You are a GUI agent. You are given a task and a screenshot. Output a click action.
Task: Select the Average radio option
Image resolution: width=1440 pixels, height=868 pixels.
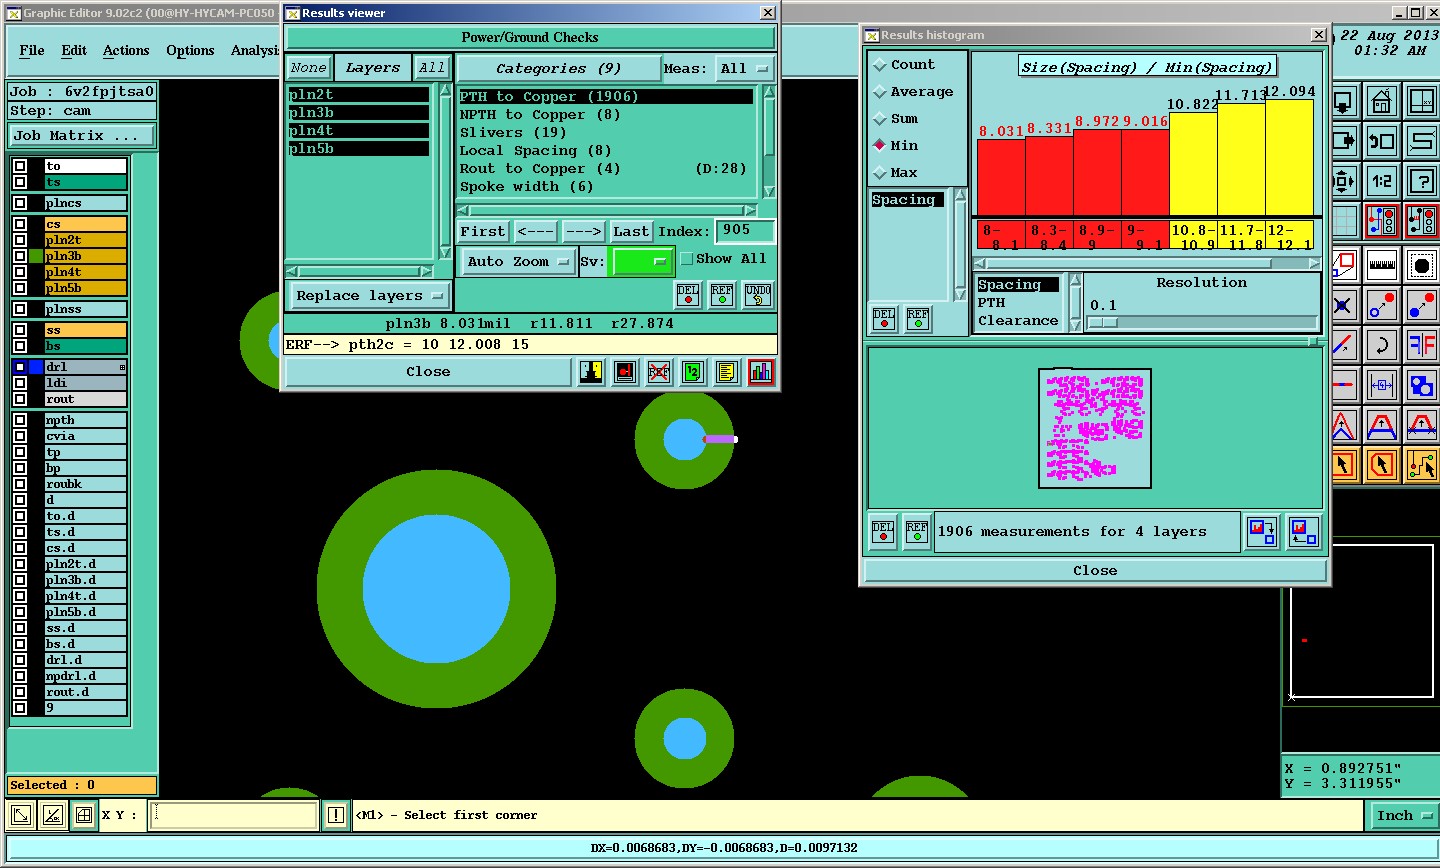880,92
